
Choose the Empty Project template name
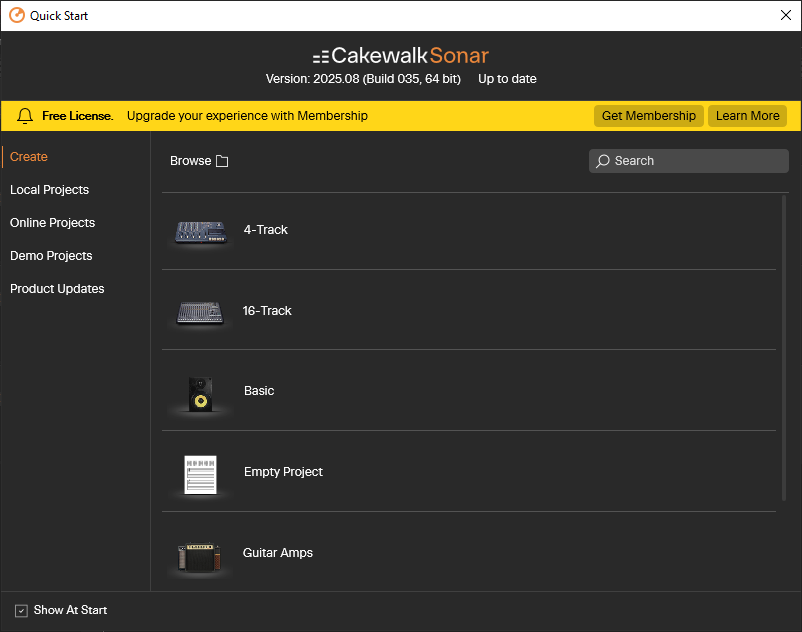283,471
